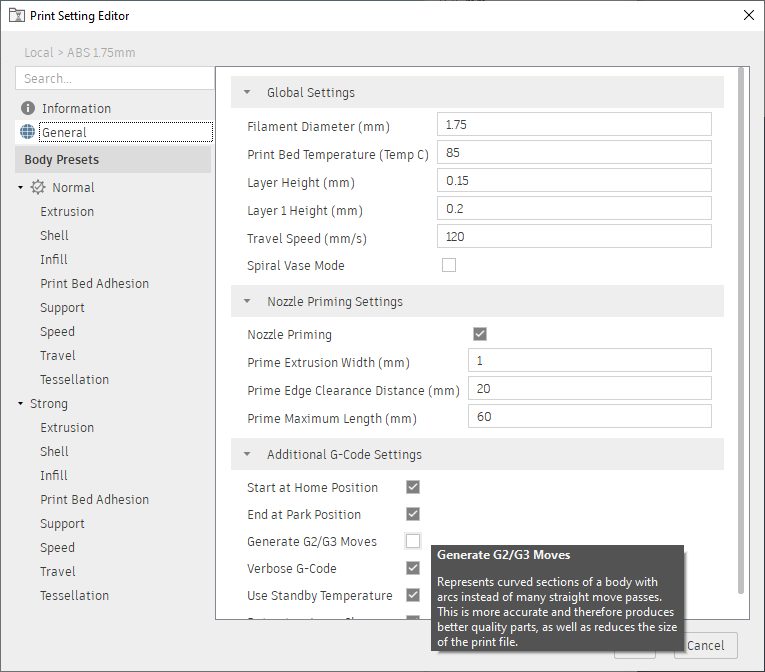Open Shell settings under Normal preset
This screenshot has height=672, width=765.
[x=55, y=235]
